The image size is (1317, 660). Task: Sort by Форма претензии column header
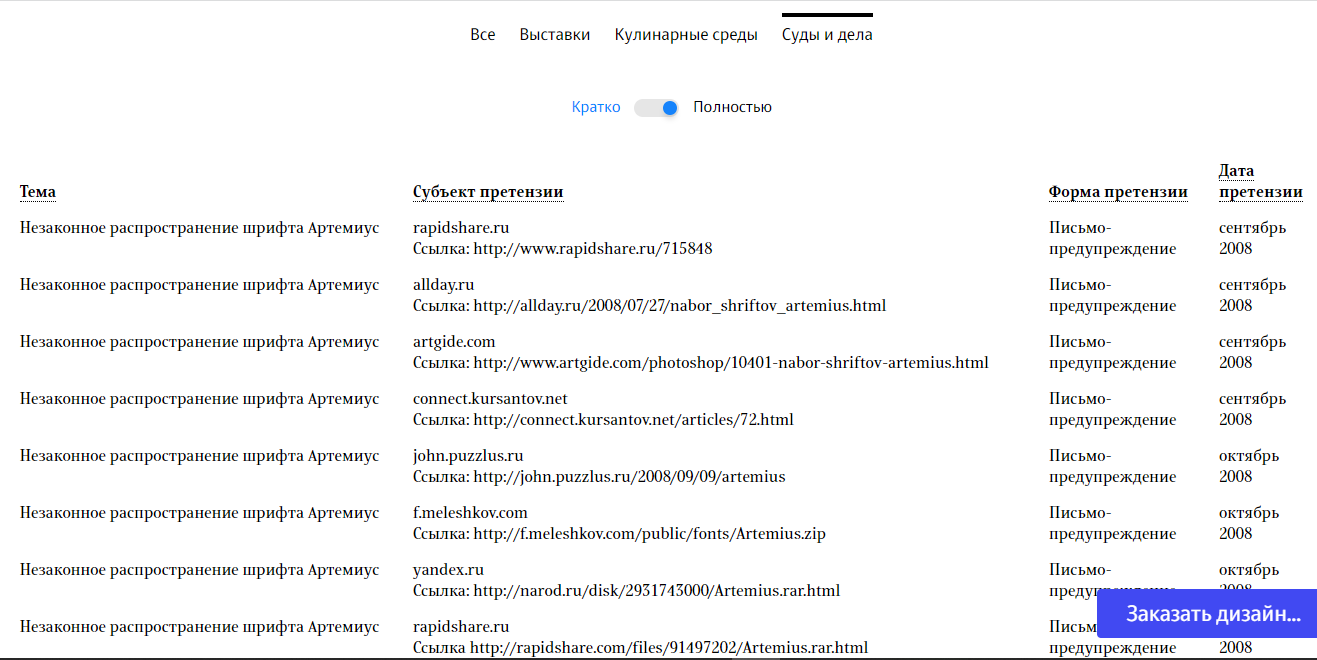click(x=1118, y=192)
